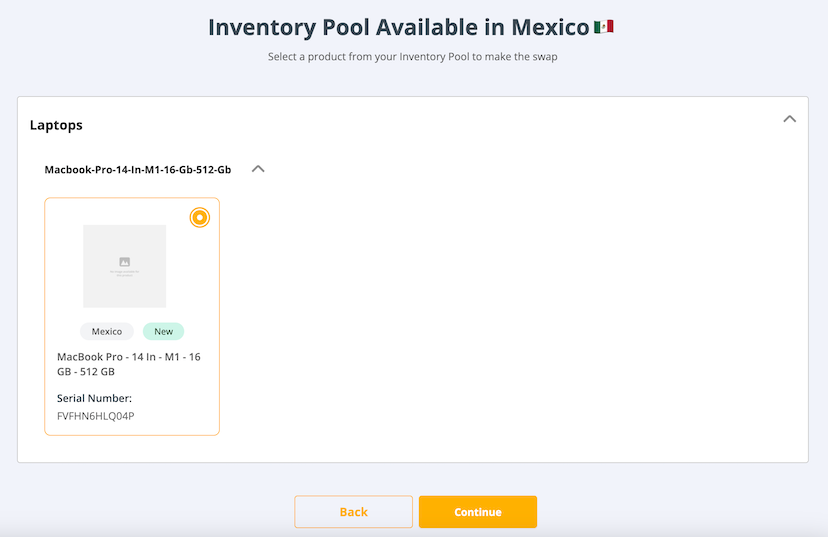Viewport: 828px width, 537px height.
Task: Select the MacBook Pro product card
Action: point(131,380)
